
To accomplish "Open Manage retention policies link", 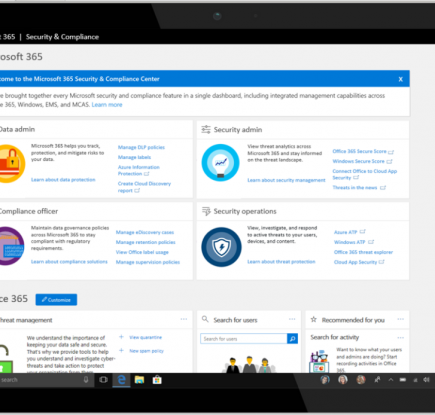I will tap(145, 242).
